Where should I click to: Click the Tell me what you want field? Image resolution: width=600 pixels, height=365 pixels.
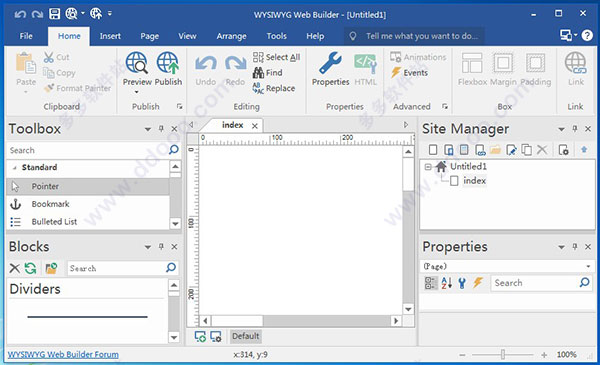point(414,36)
